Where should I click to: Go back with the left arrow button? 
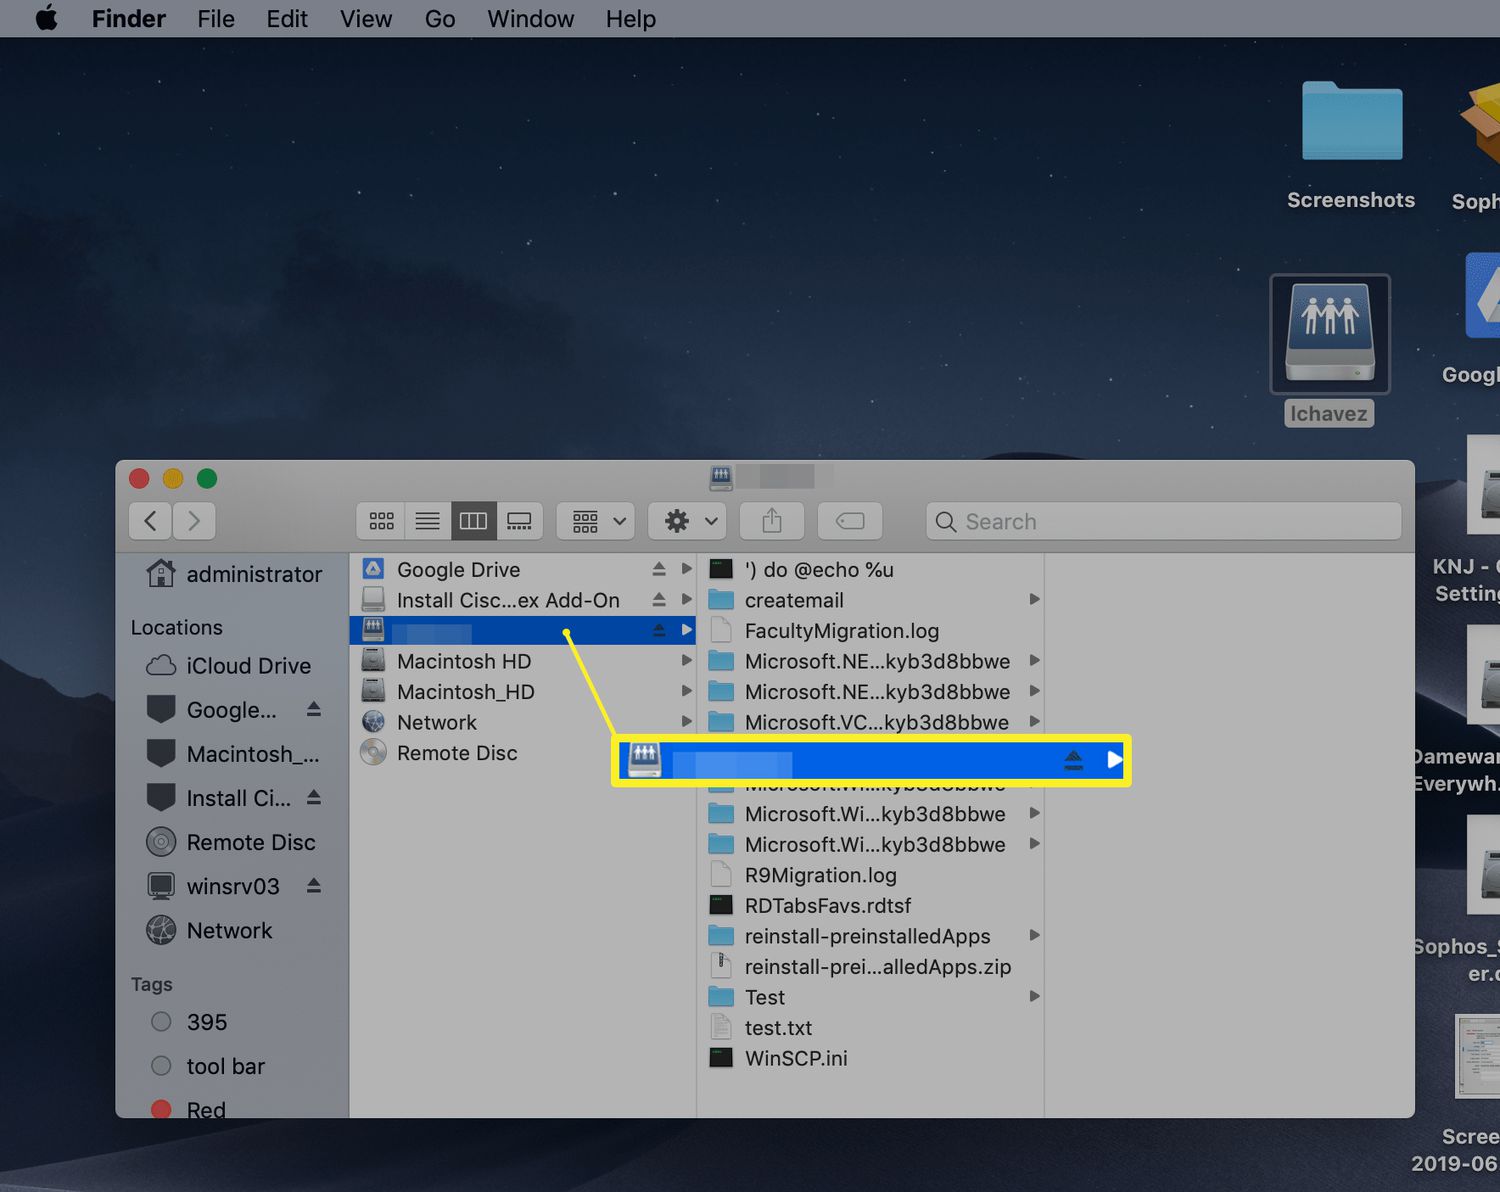point(151,521)
